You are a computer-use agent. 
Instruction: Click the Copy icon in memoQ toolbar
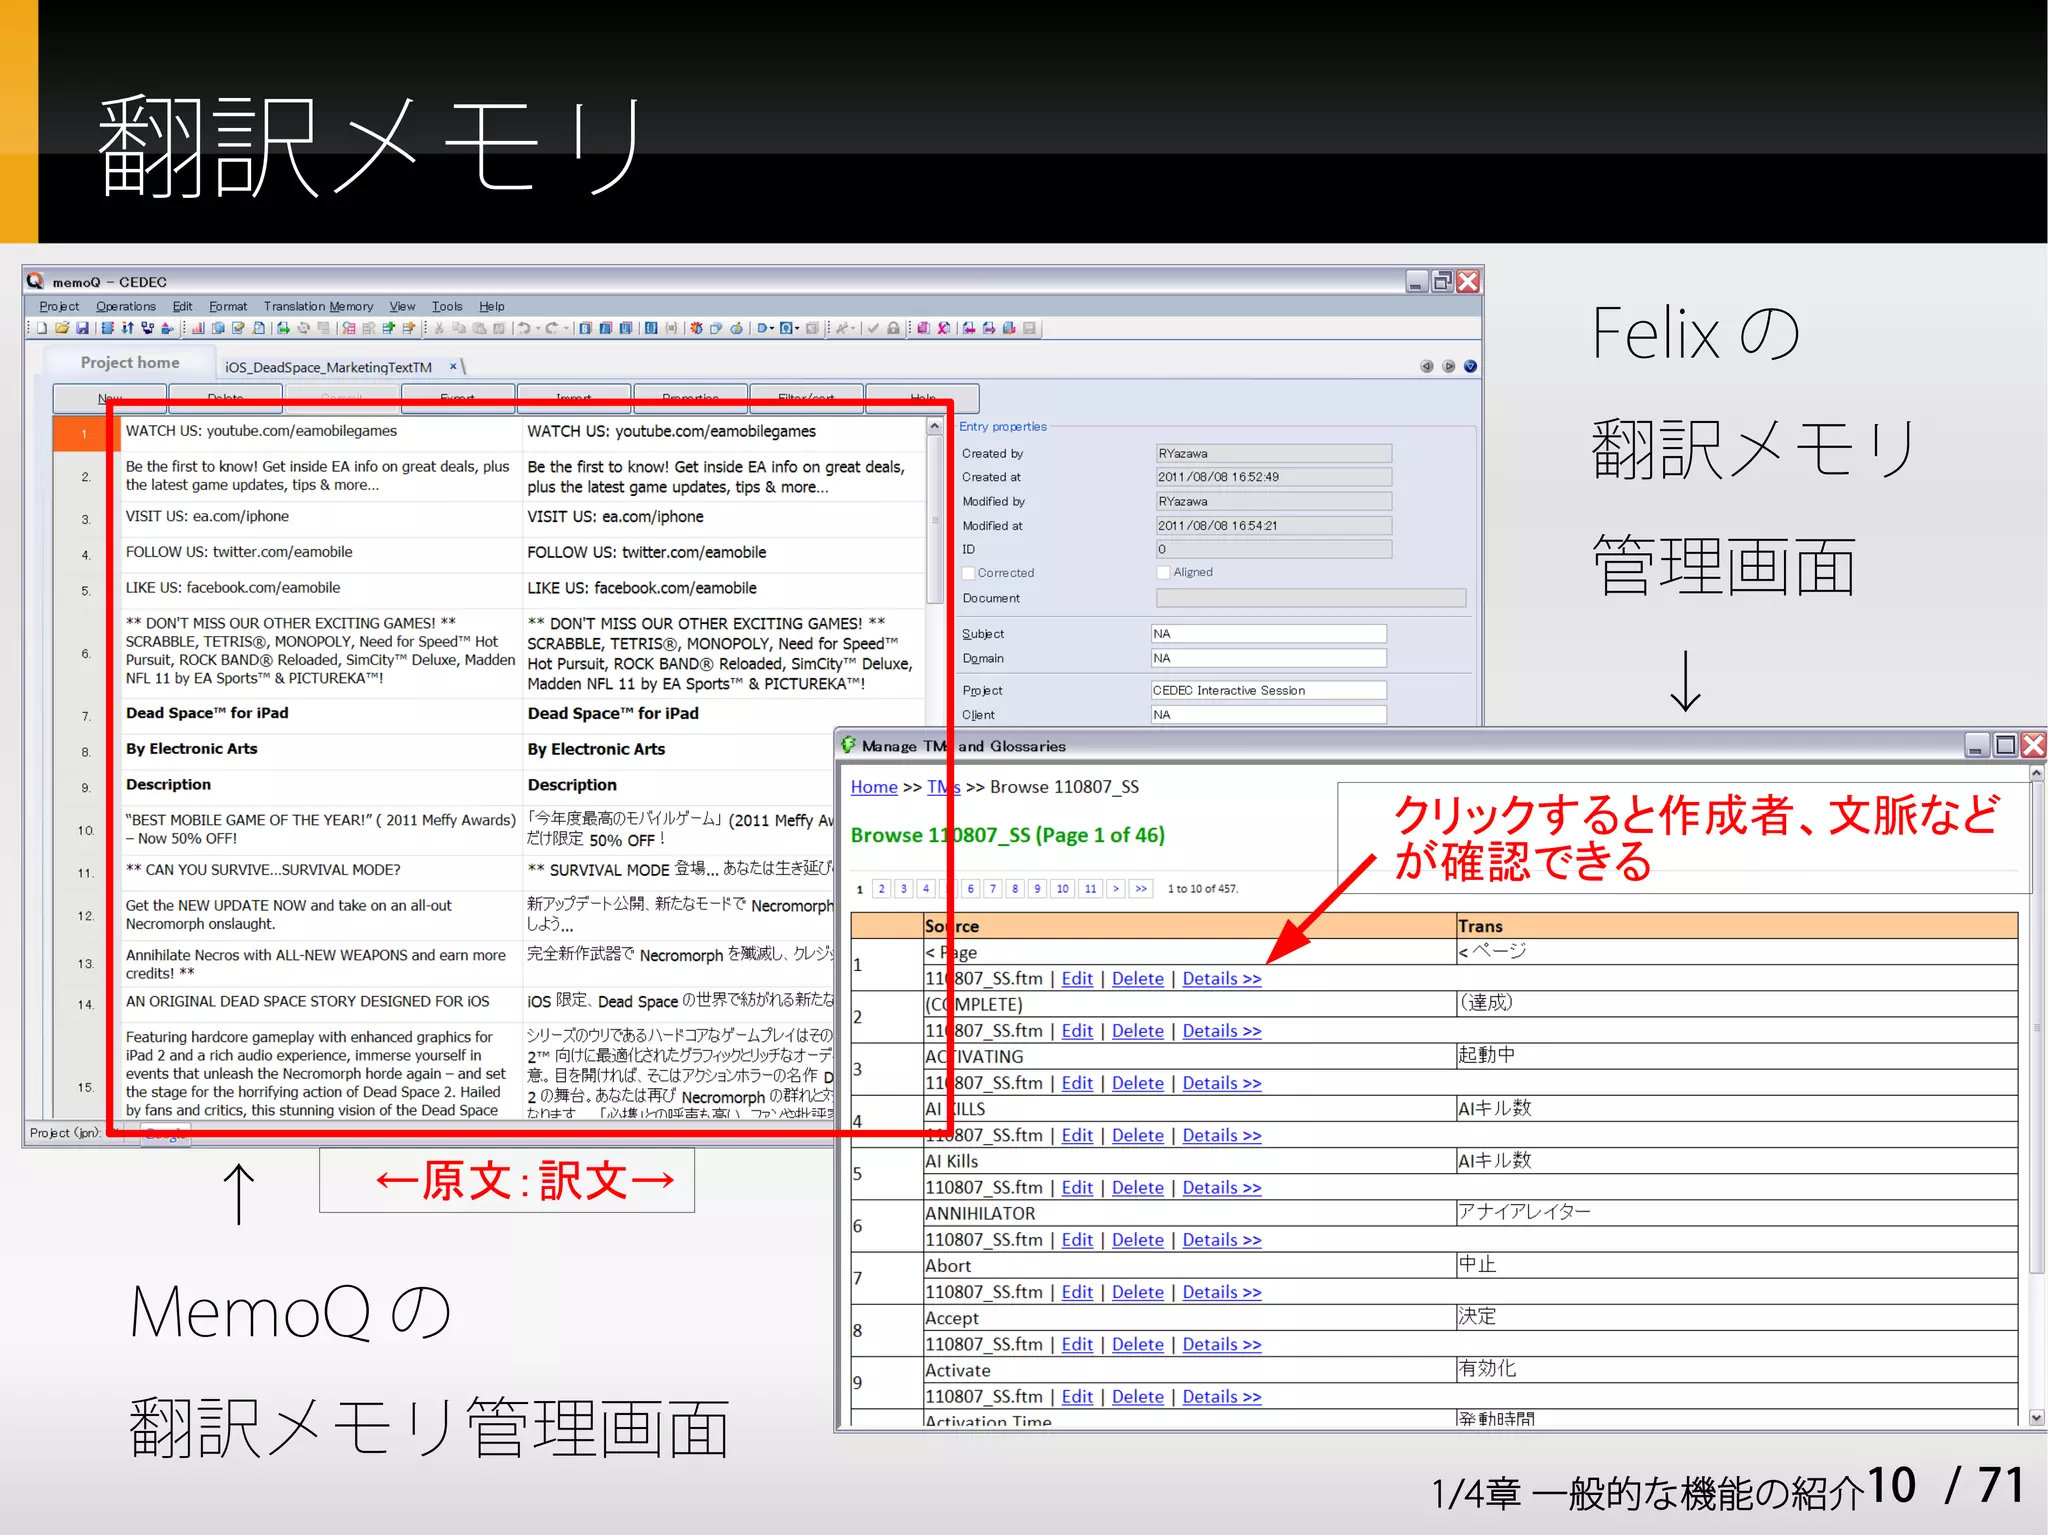click(459, 328)
